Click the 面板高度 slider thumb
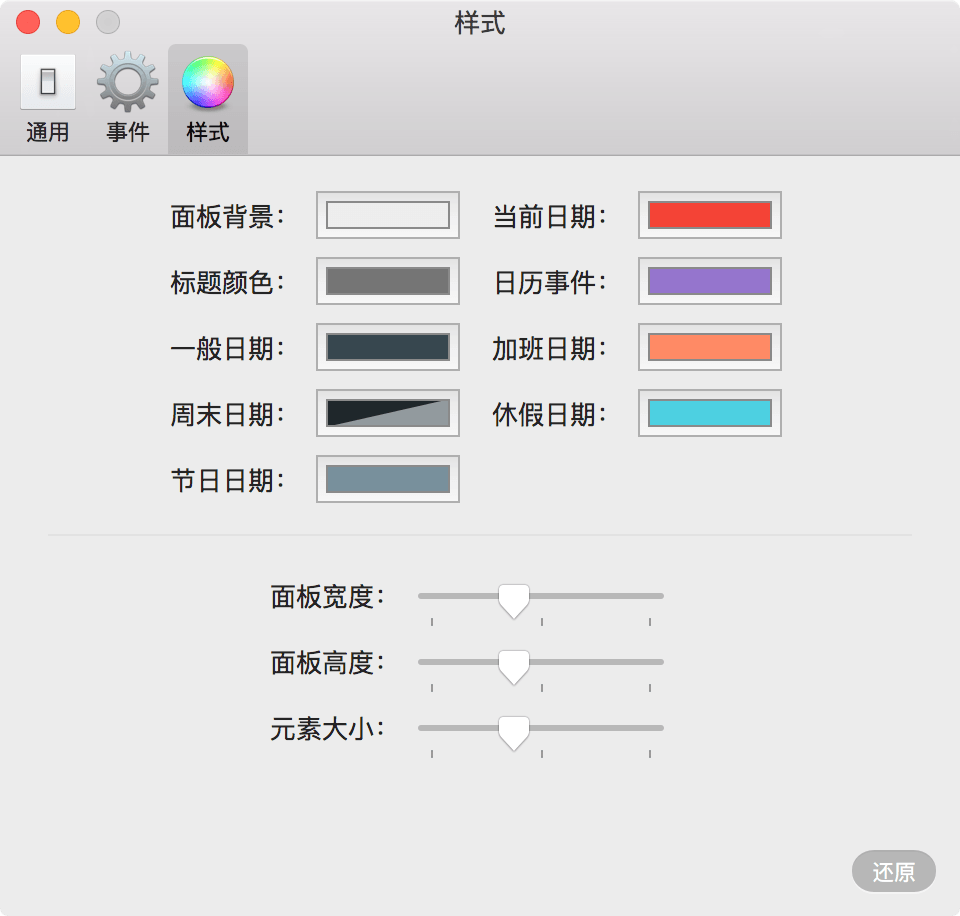The width and height of the screenshot is (960, 916). pos(514,667)
